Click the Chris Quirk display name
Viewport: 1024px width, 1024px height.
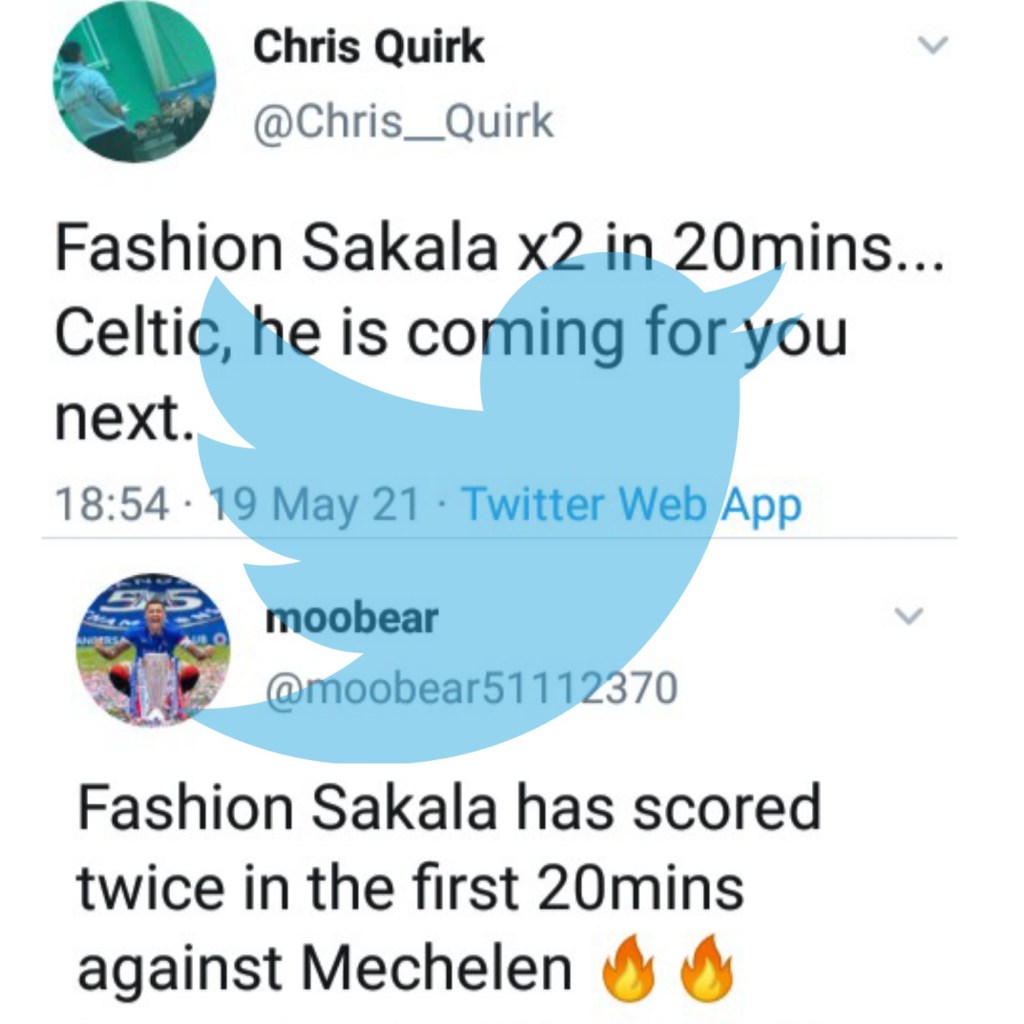pos(368,47)
